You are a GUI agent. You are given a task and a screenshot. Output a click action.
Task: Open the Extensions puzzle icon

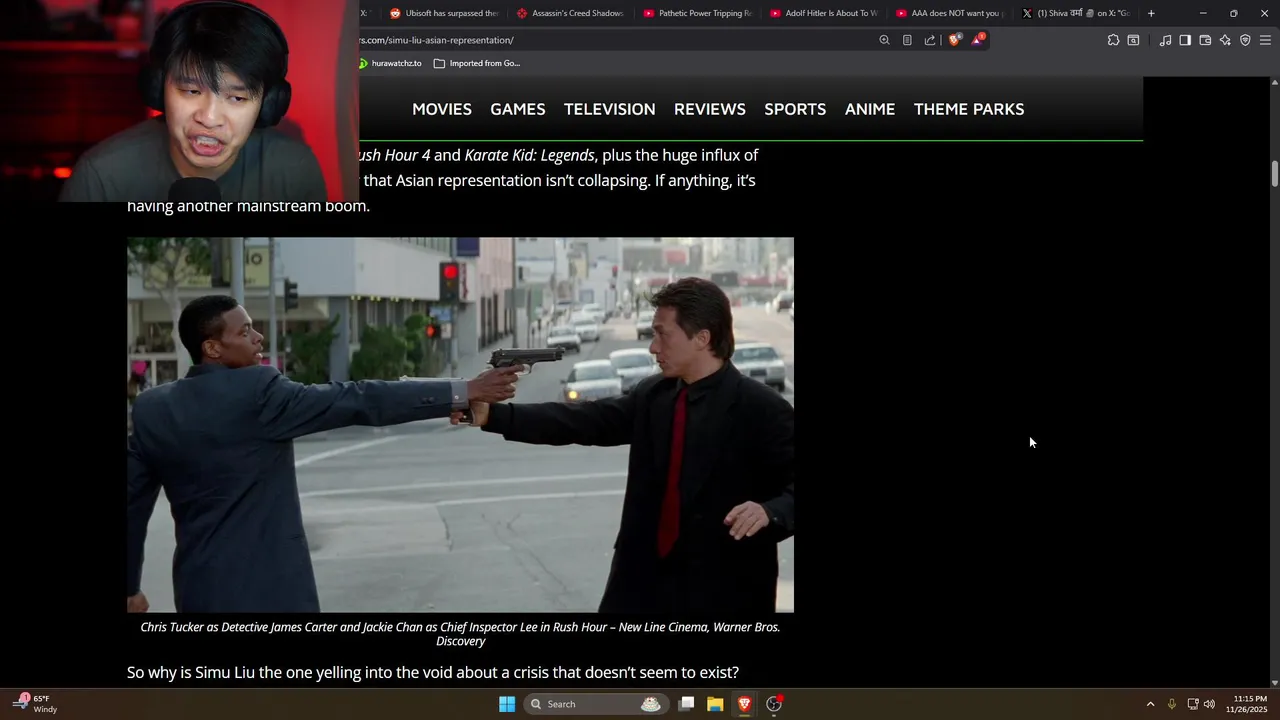tap(1113, 40)
